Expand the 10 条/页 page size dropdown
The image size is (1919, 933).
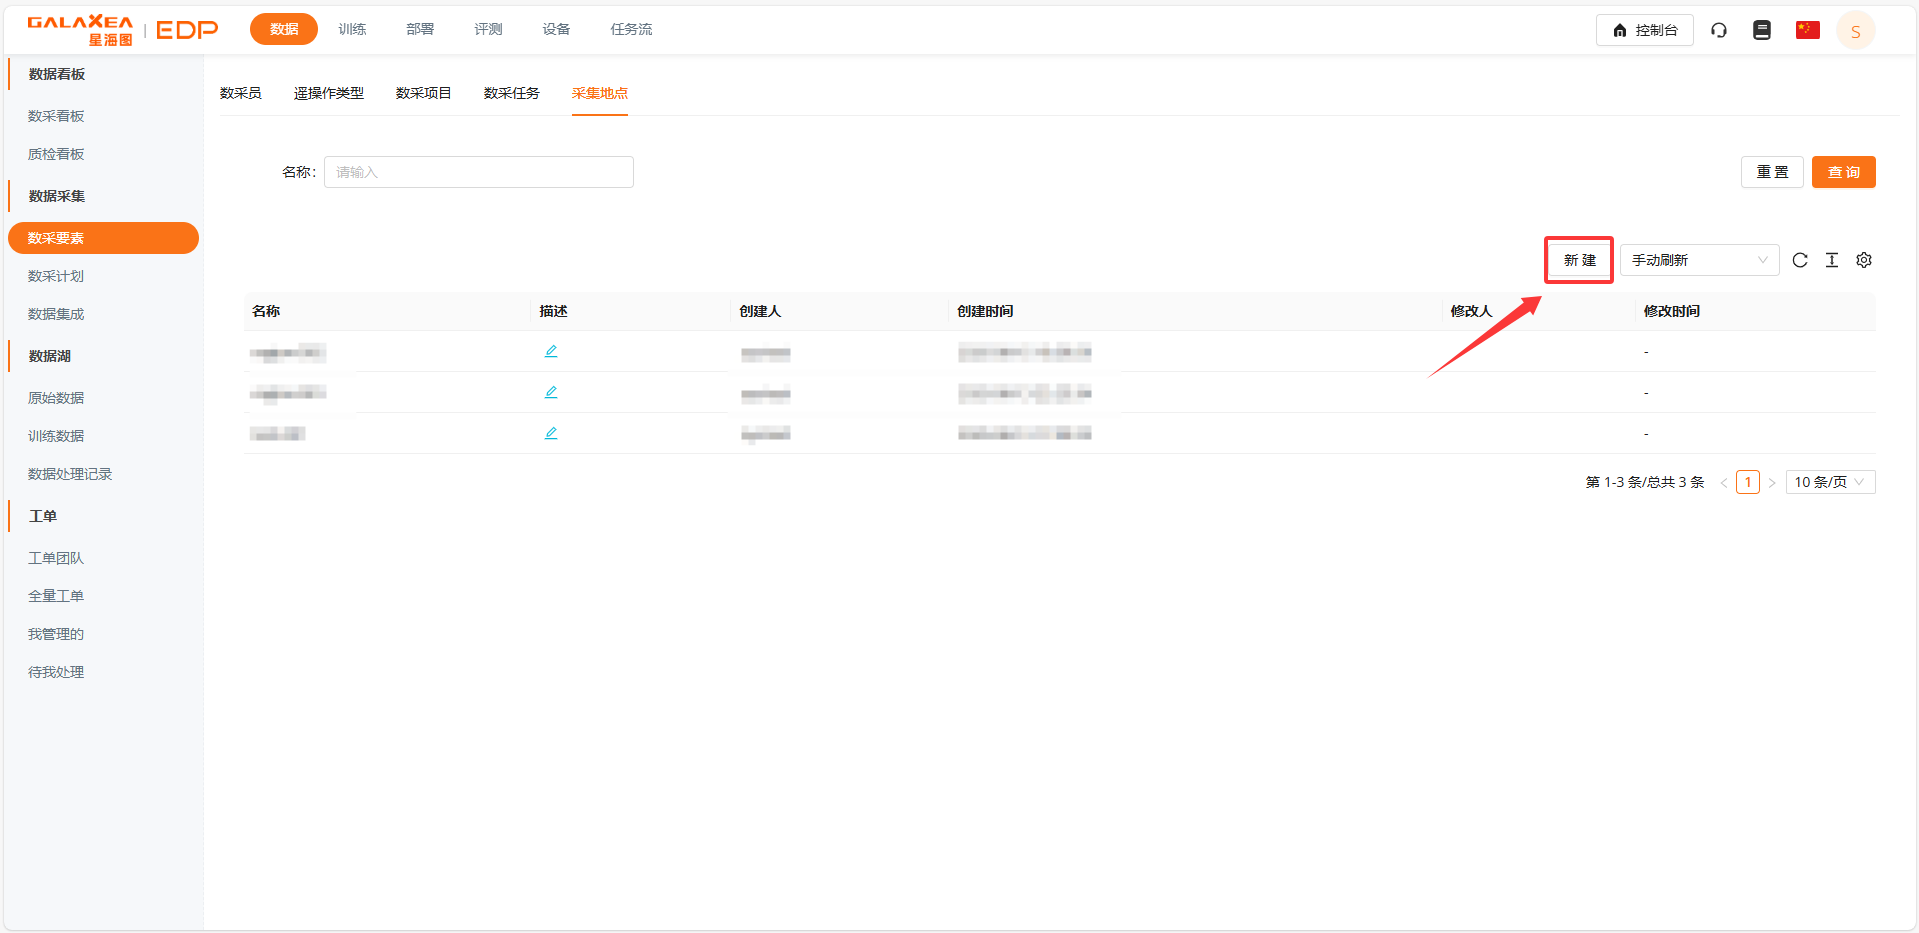click(1829, 482)
